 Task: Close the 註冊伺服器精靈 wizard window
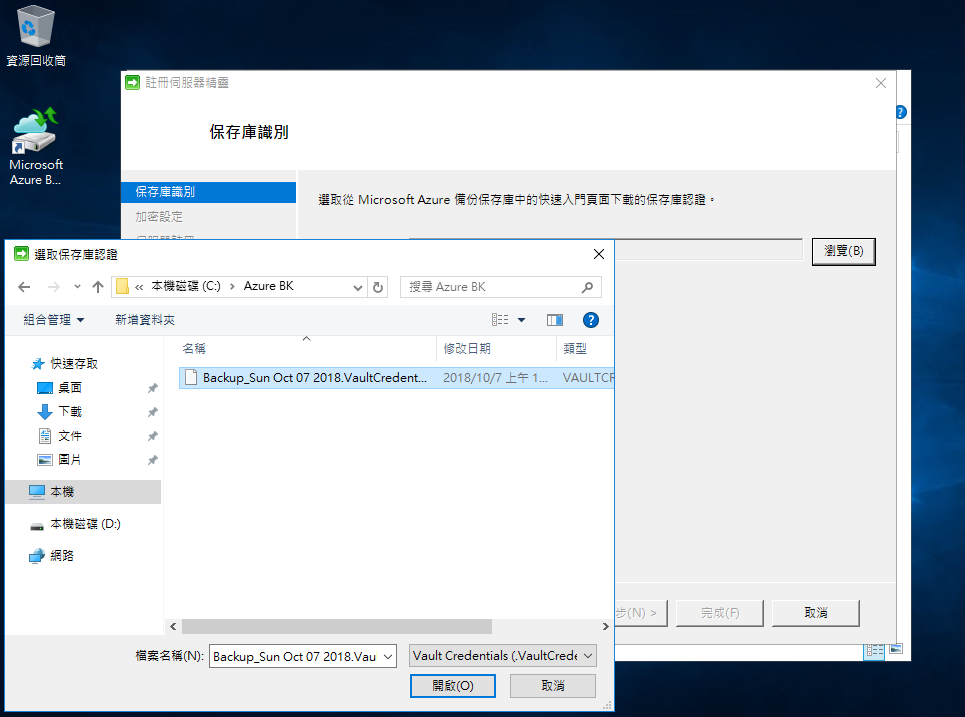coord(881,83)
